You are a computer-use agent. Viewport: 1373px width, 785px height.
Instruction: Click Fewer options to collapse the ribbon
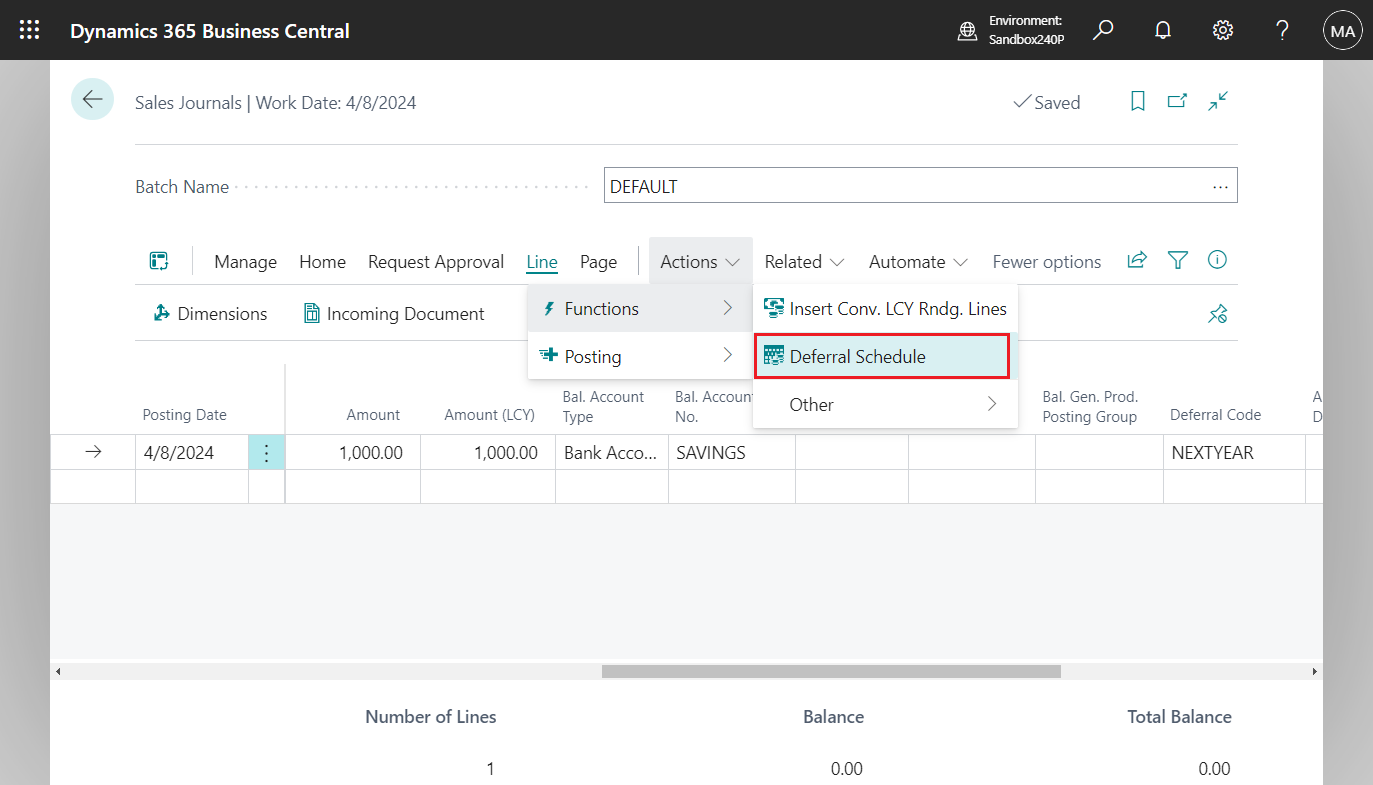[x=1046, y=261]
